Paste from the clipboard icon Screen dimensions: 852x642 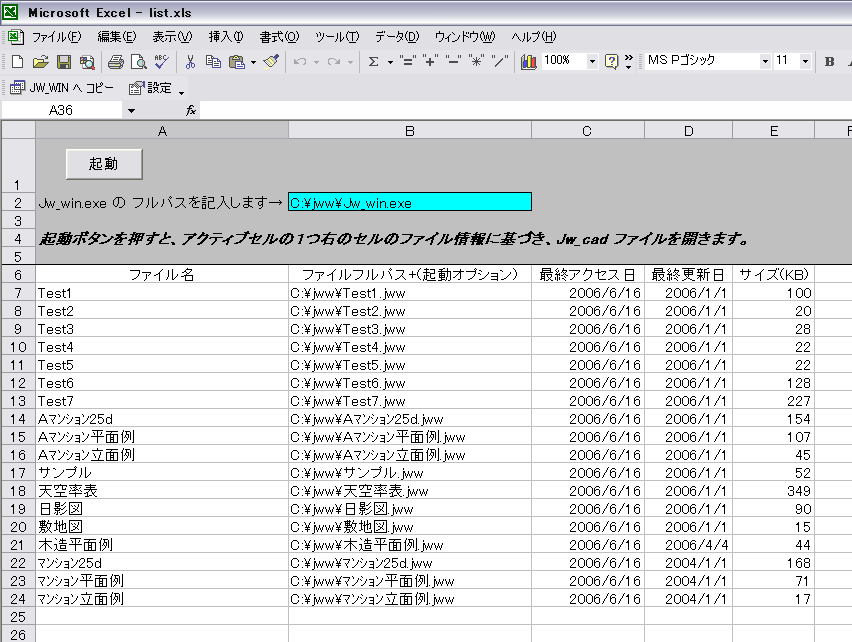click(x=236, y=62)
